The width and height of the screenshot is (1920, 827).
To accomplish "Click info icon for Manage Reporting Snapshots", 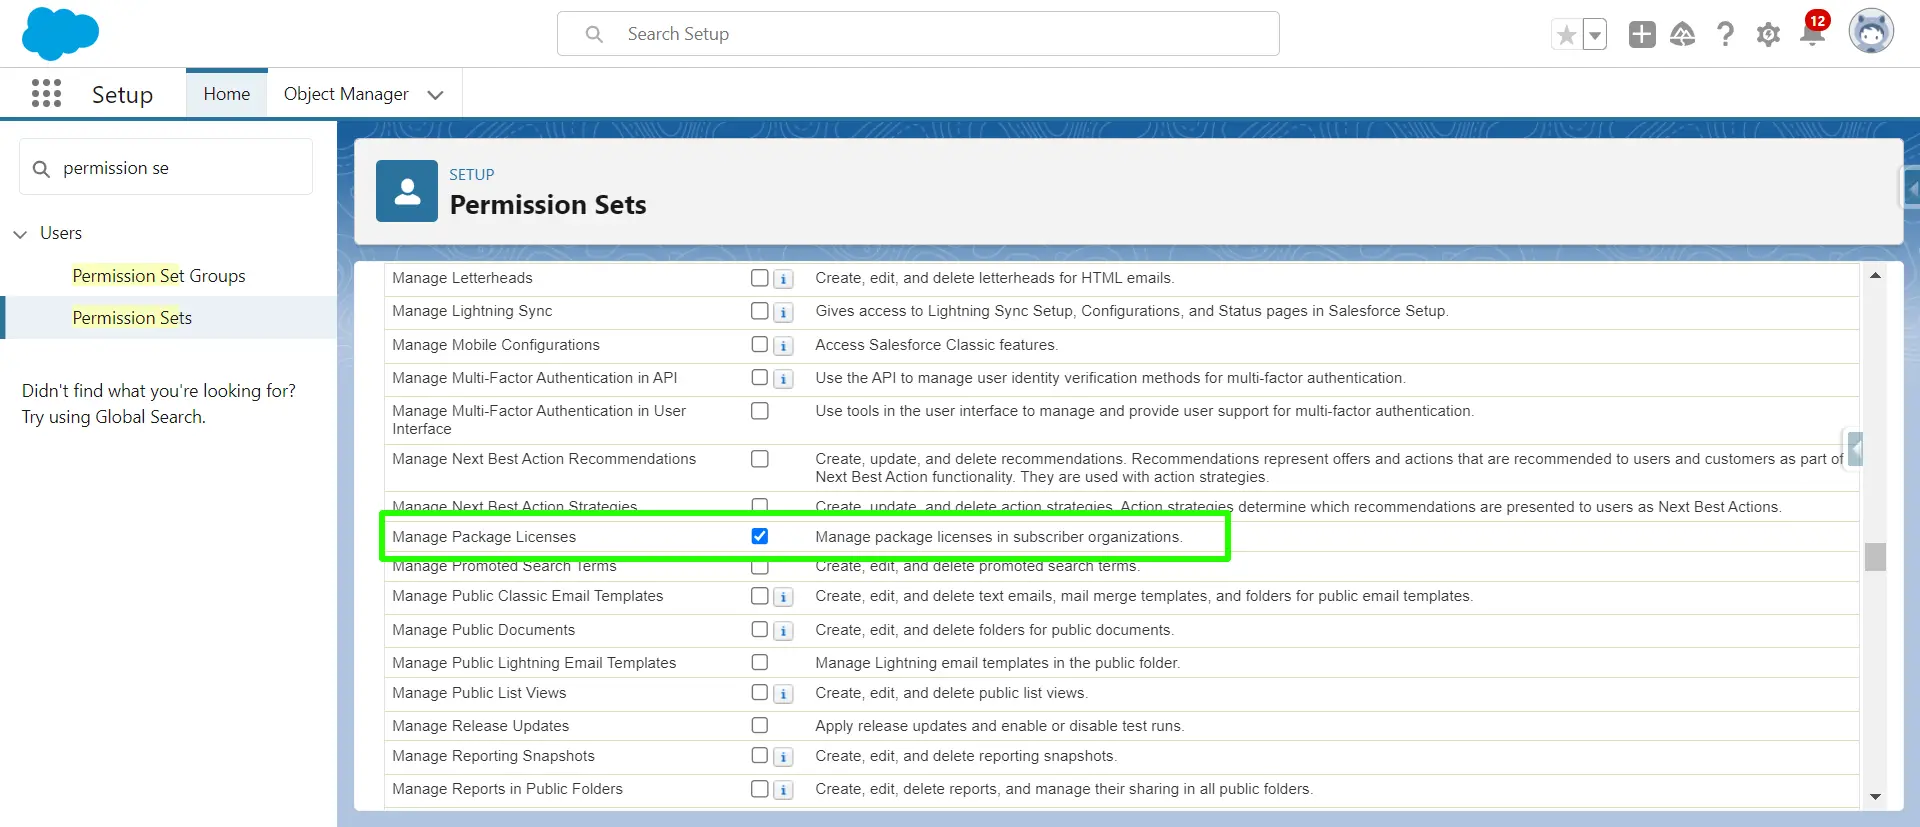I will 783,757.
